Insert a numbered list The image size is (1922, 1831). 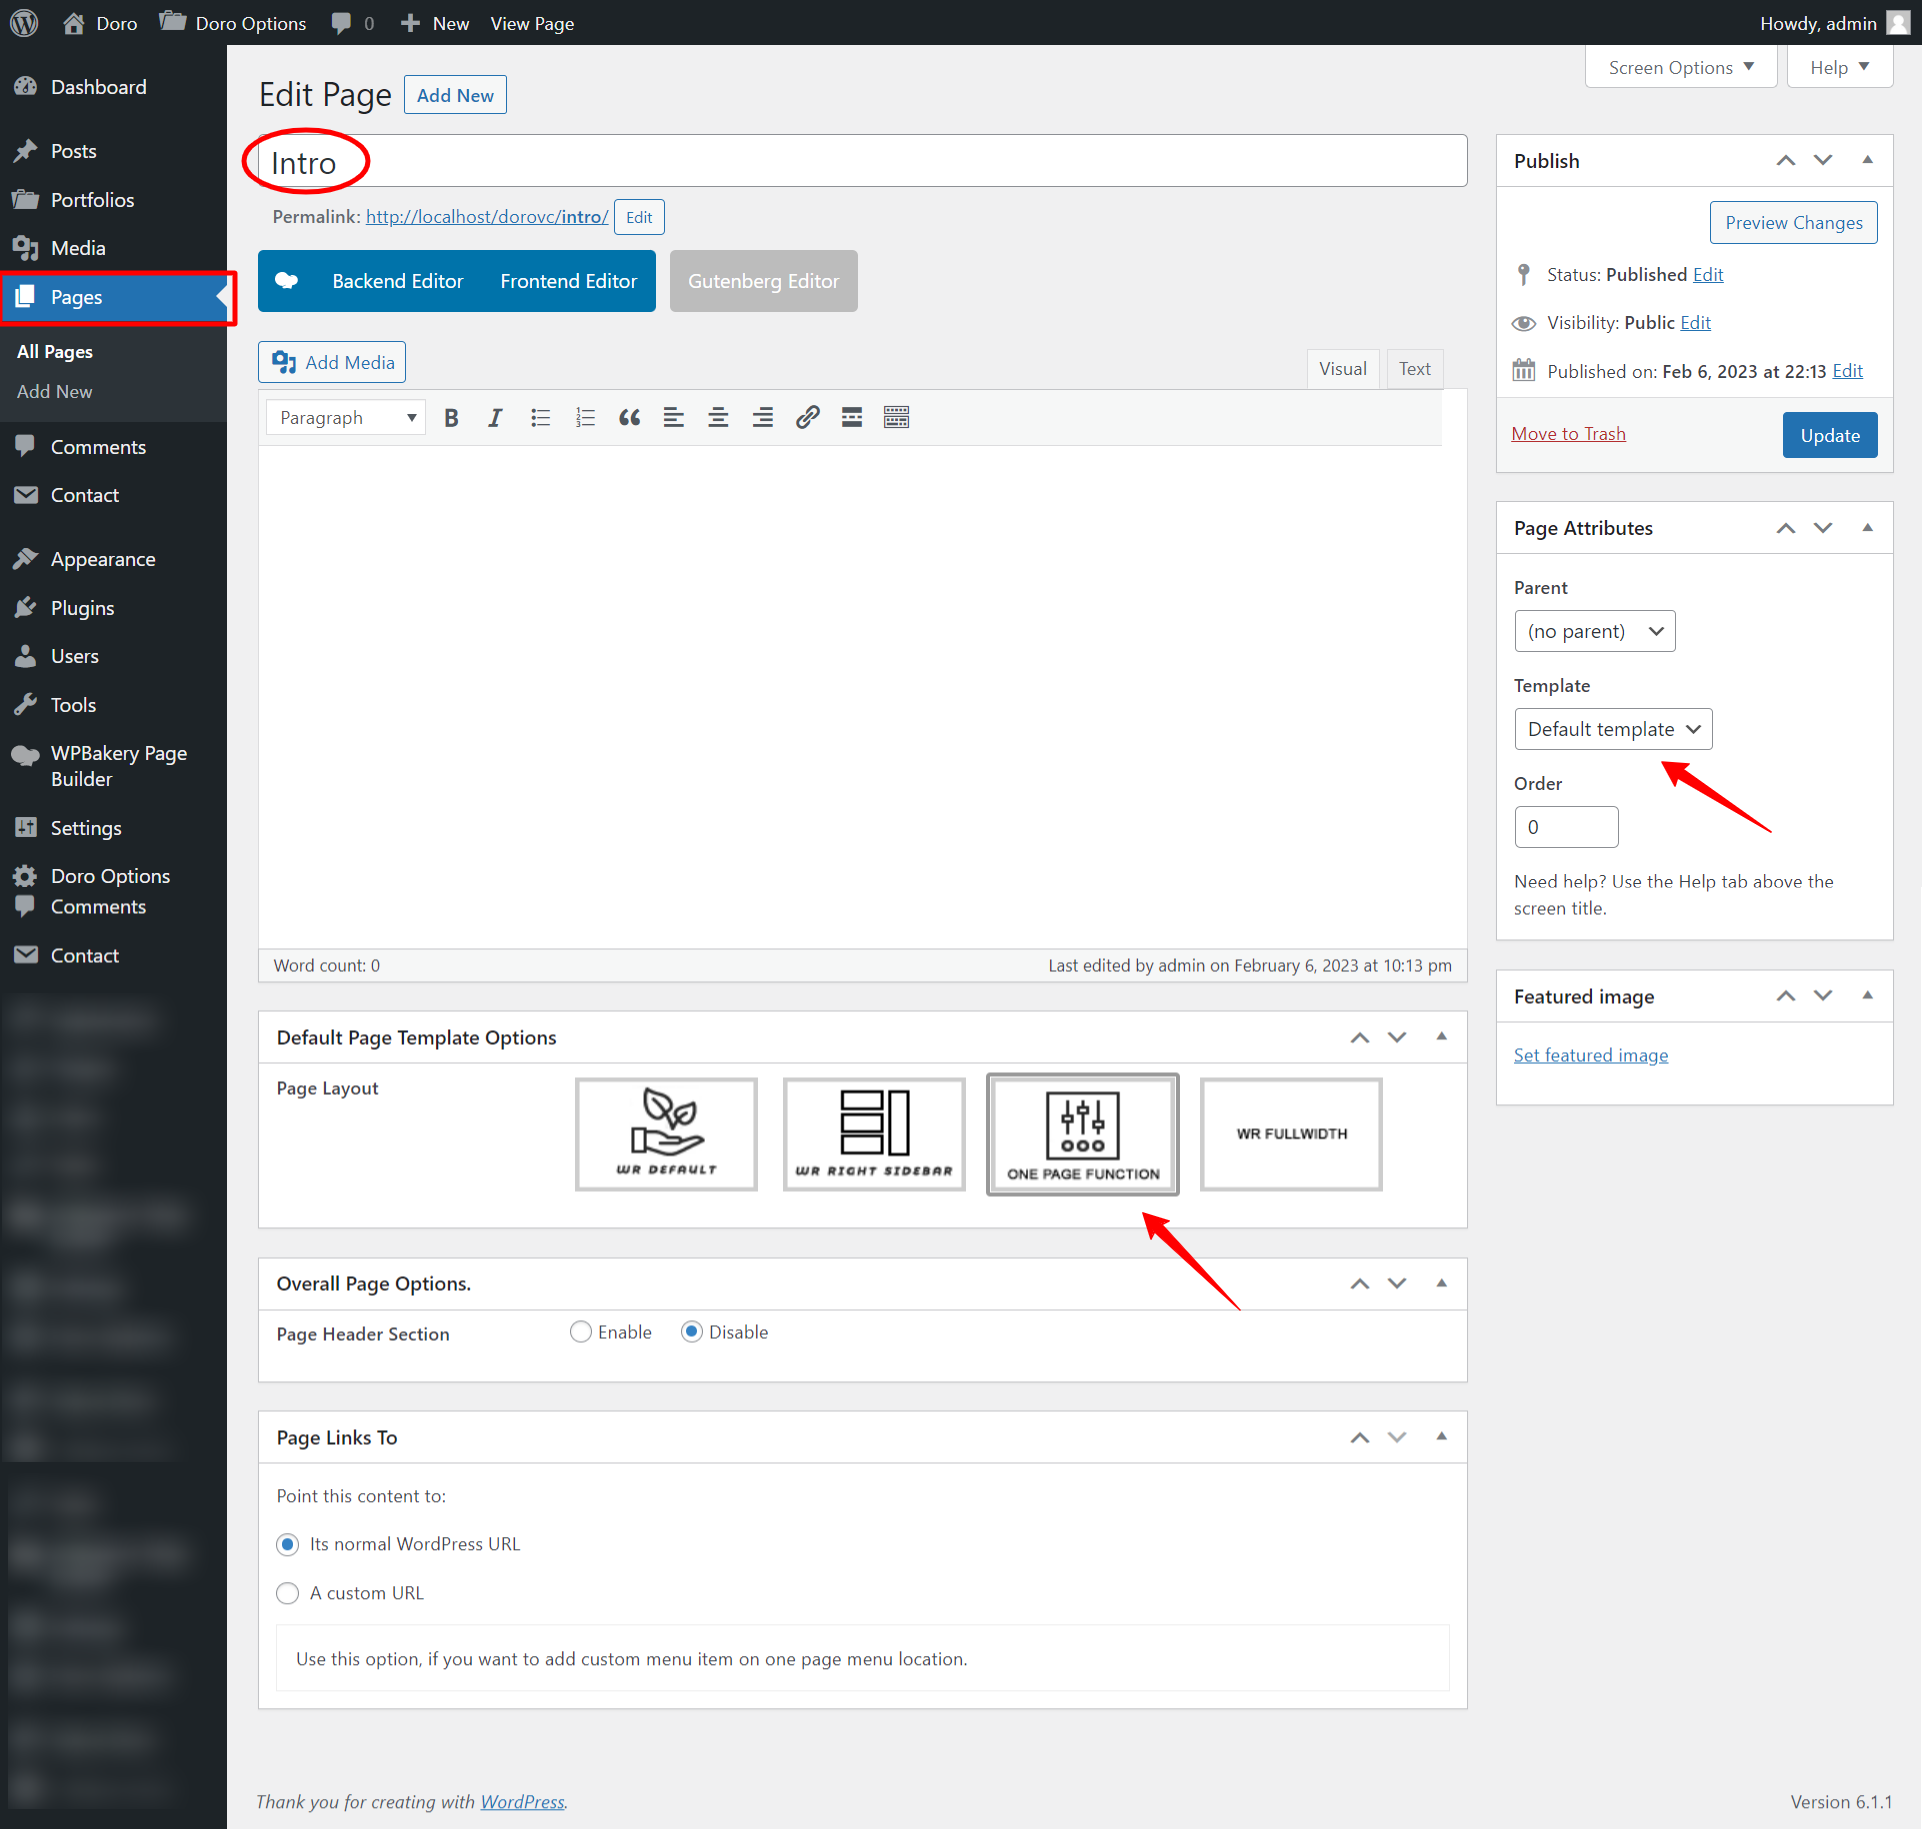585,418
